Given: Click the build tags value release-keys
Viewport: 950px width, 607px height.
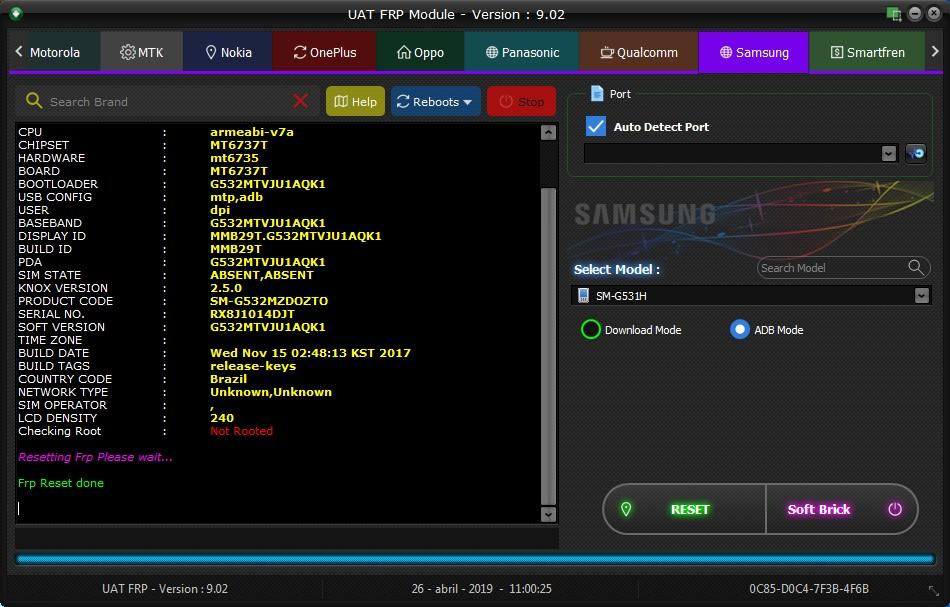Looking at the screenshot, I should click(253, 366).
